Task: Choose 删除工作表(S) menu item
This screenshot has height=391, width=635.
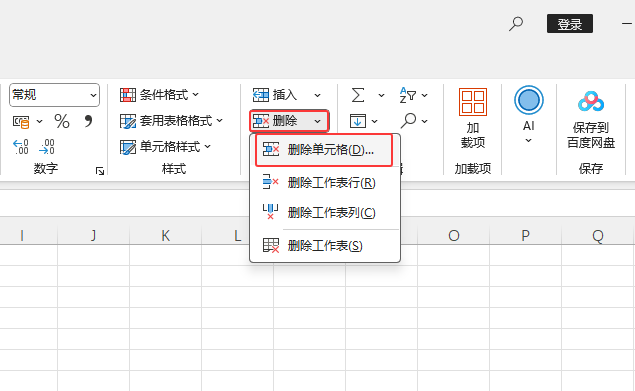Action: tap(325, 246)
